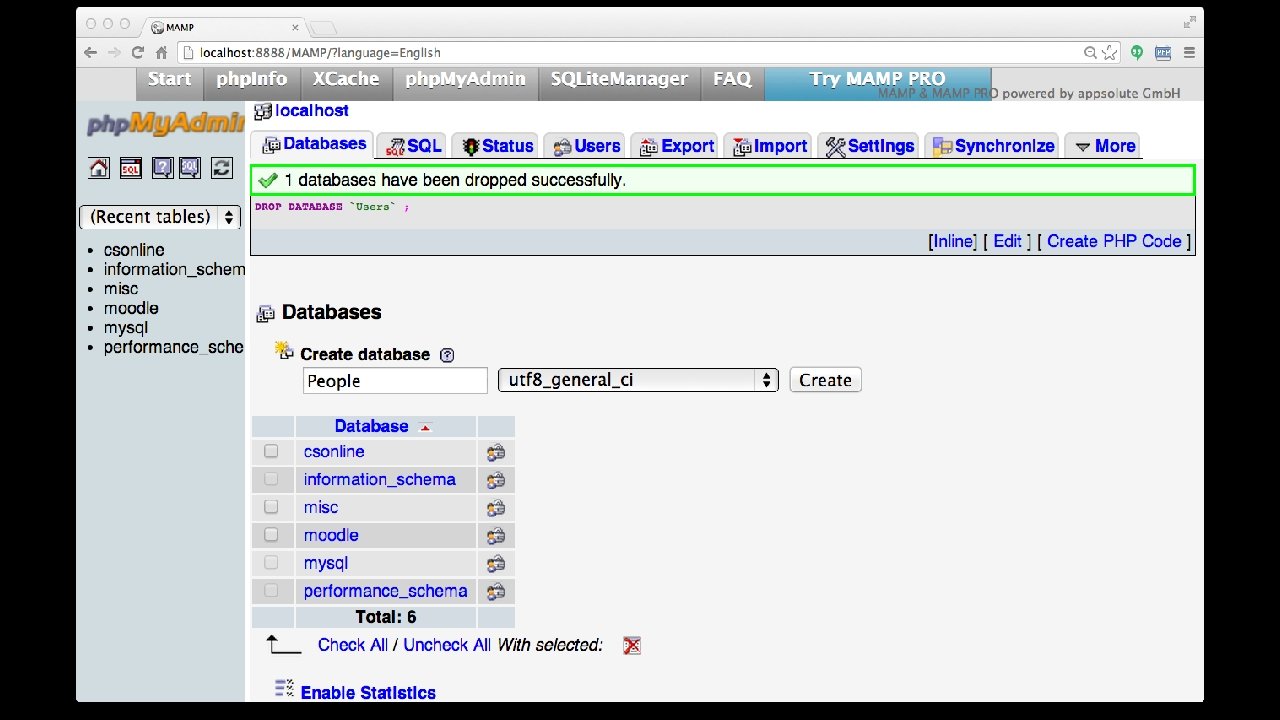The height and width of the screenshot is (720, 1280).
Task: Sort by the Database column header
Action: pos(371,426)
